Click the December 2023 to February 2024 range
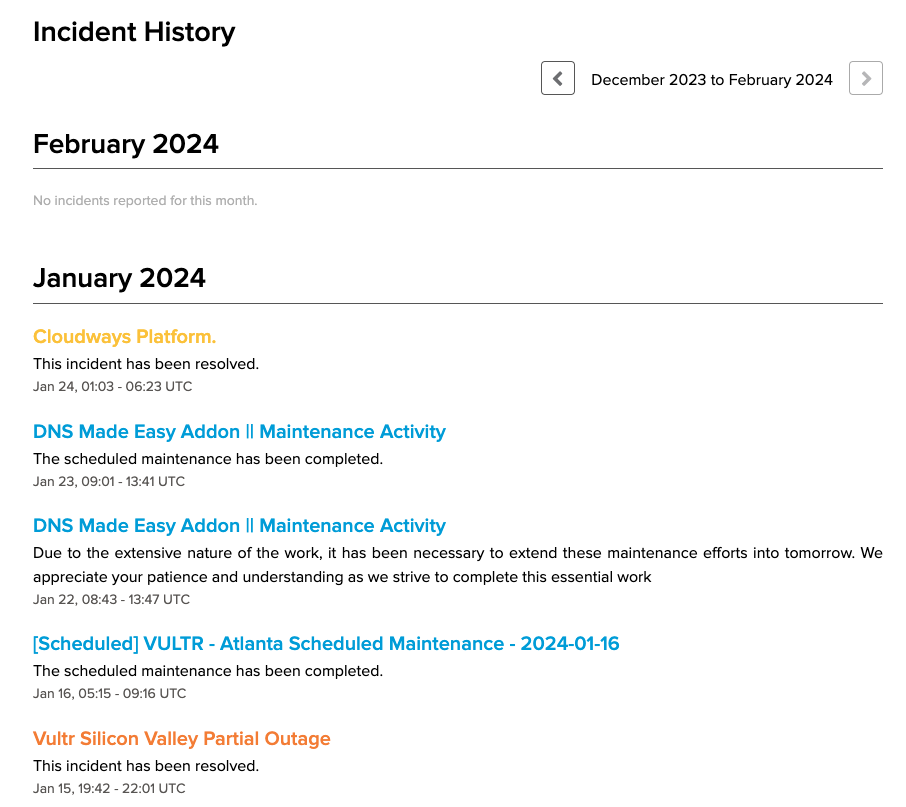Image resolution: width=906 pixels, height=807 pixels. [x=712, y=80]
